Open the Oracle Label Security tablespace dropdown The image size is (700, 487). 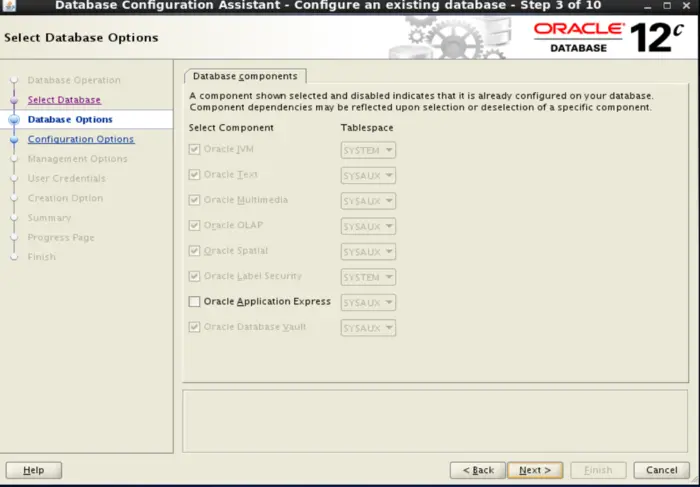tap(368, 278)
